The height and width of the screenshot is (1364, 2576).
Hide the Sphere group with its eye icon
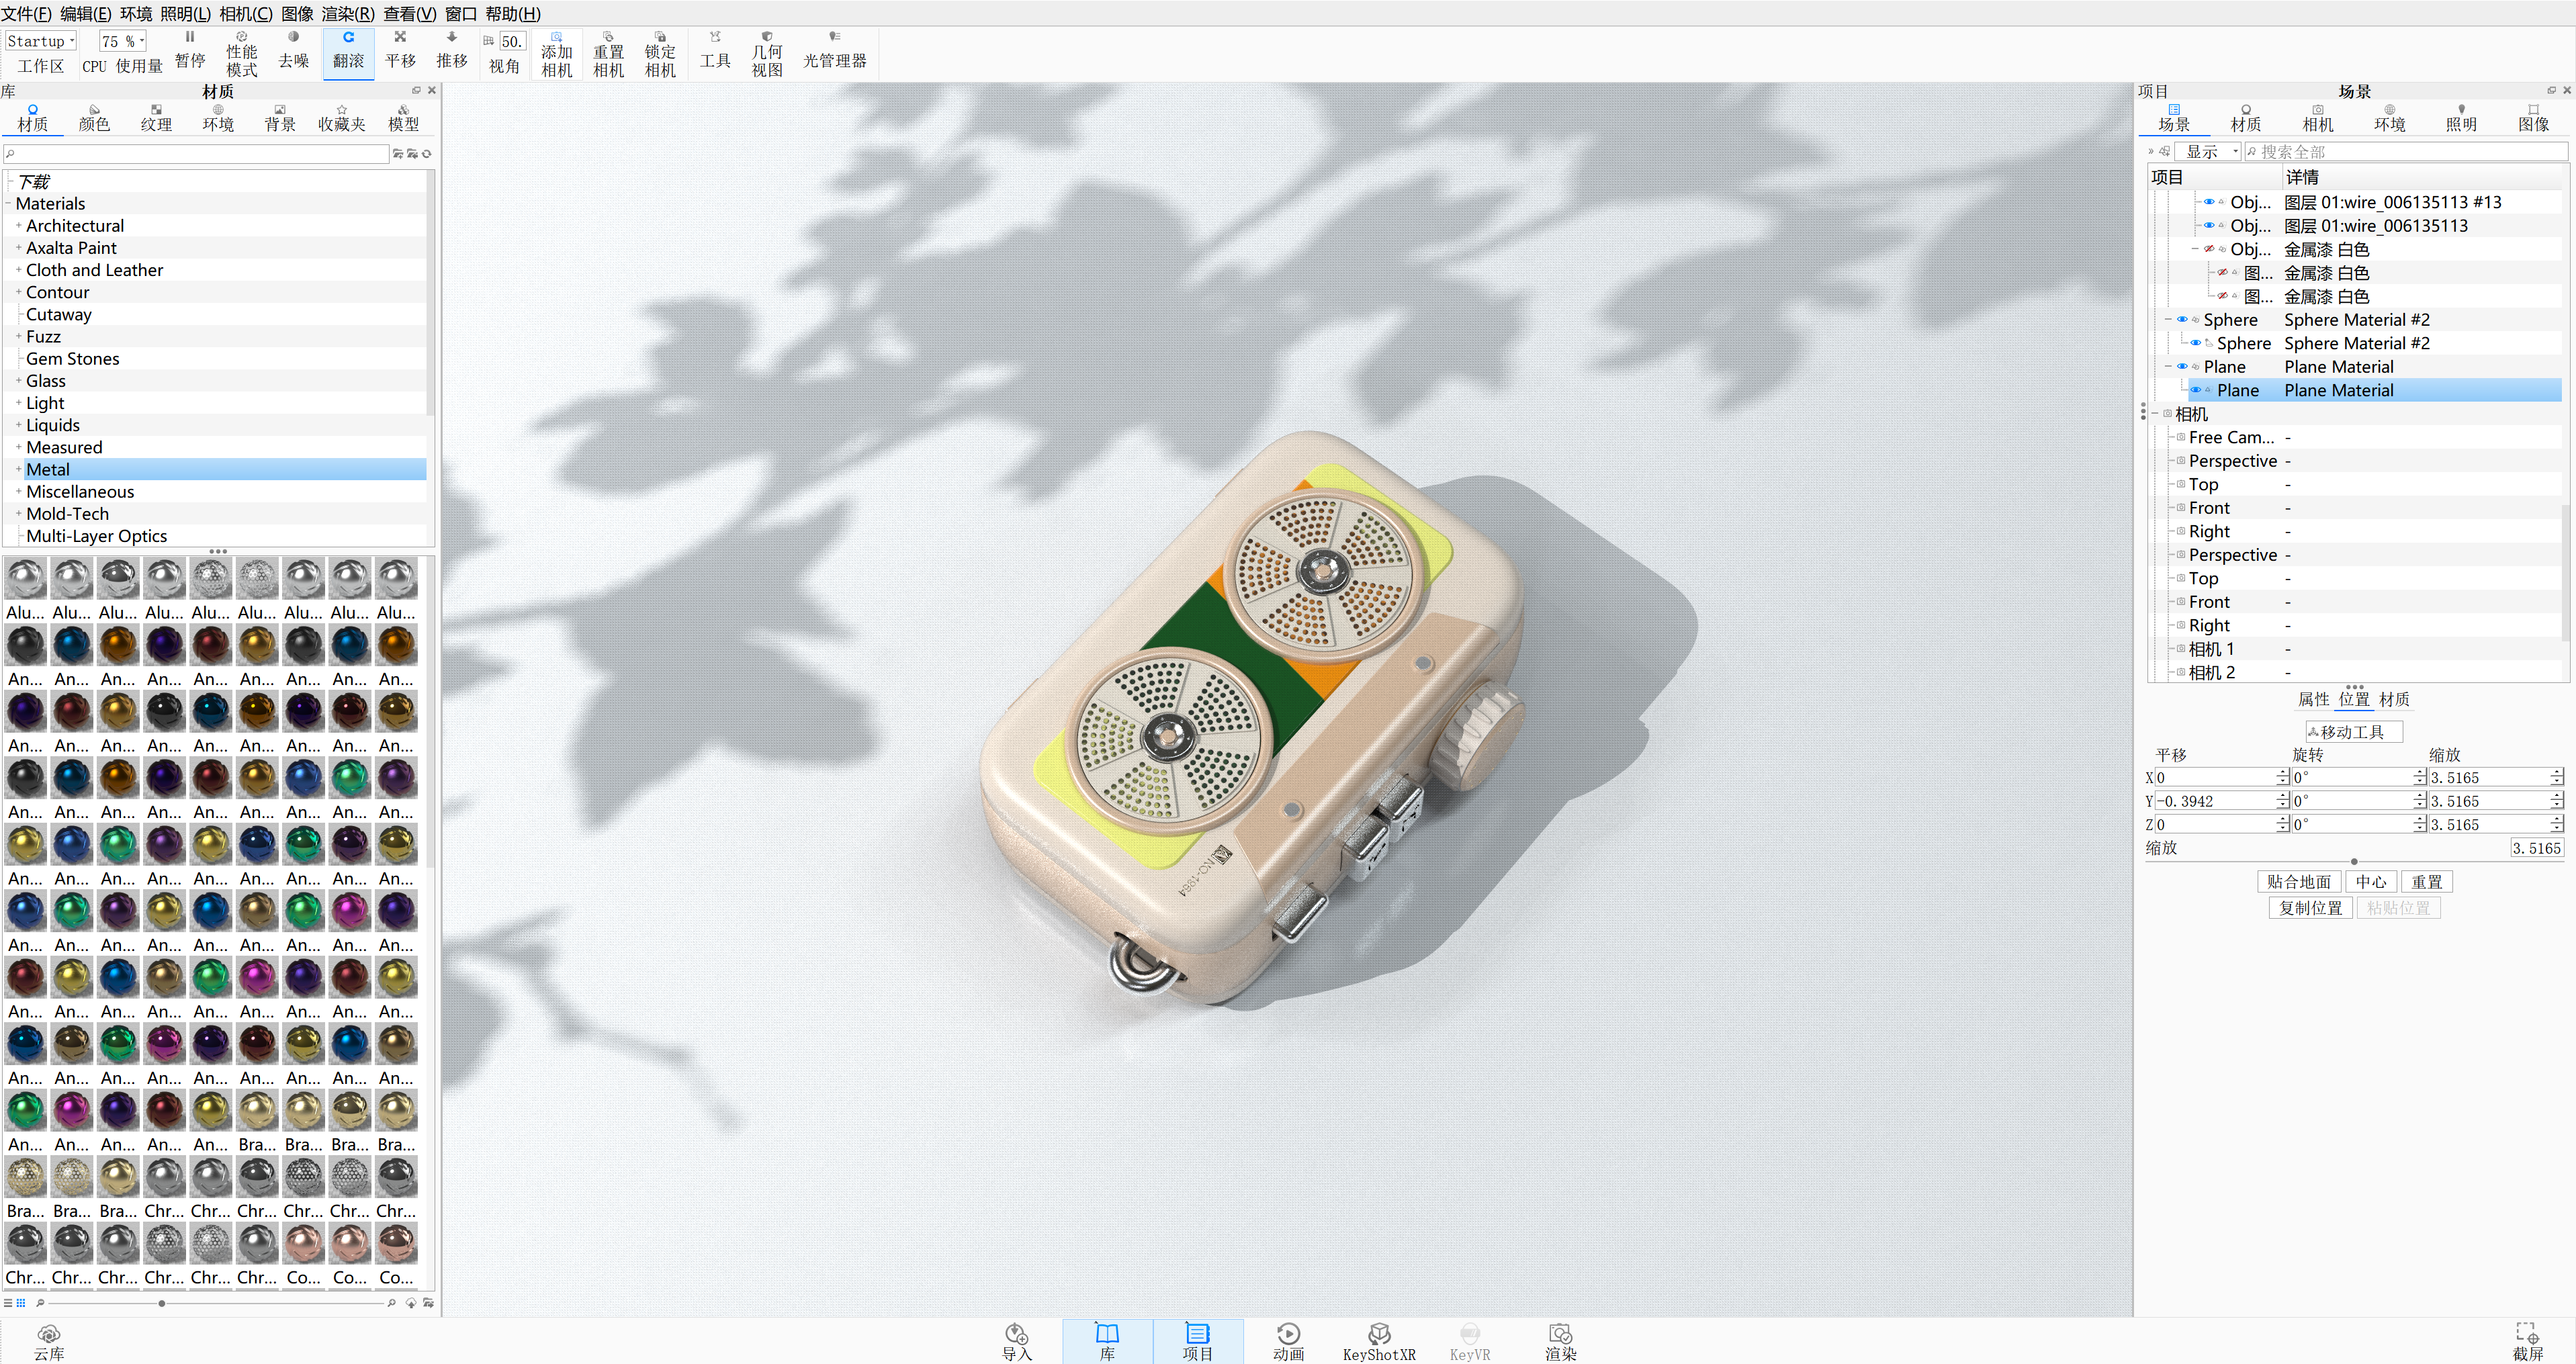pos(2183,320)
